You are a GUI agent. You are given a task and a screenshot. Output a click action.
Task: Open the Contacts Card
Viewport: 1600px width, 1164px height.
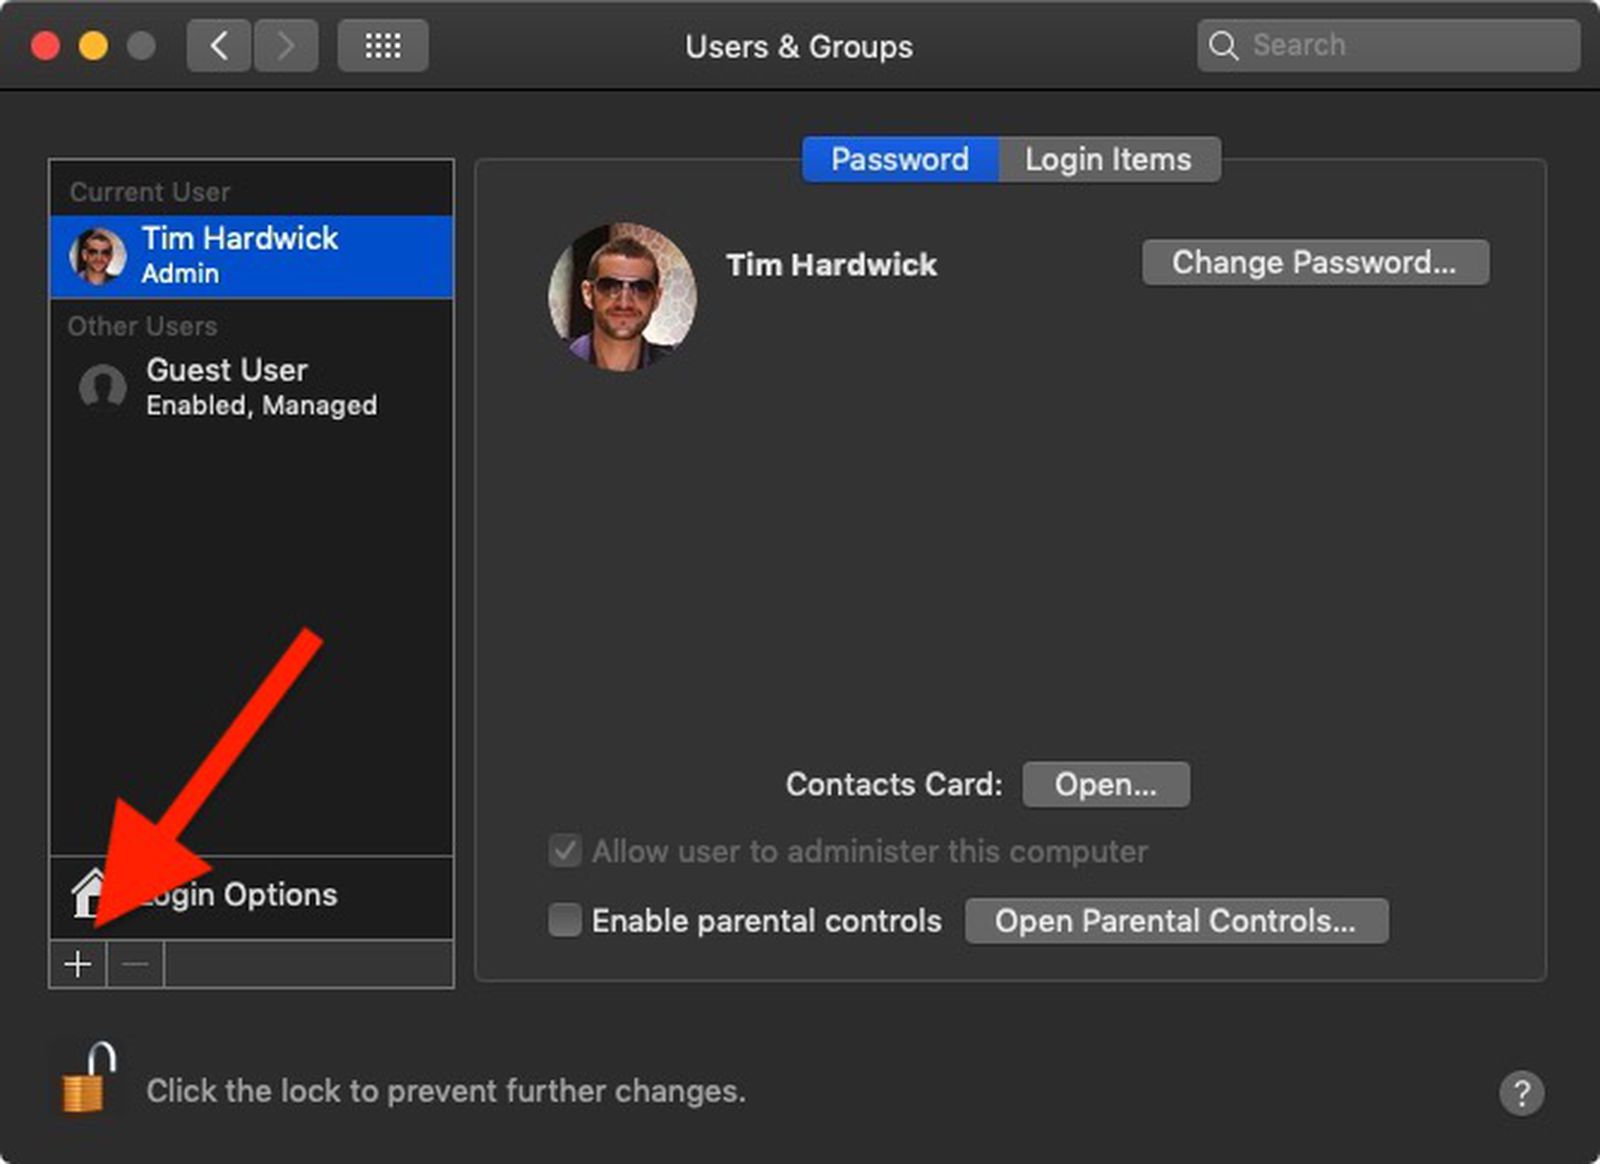pos(1105,784)
